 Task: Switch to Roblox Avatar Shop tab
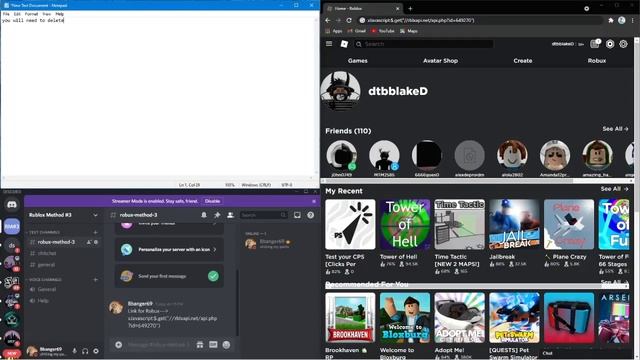(x=440, y=60)
